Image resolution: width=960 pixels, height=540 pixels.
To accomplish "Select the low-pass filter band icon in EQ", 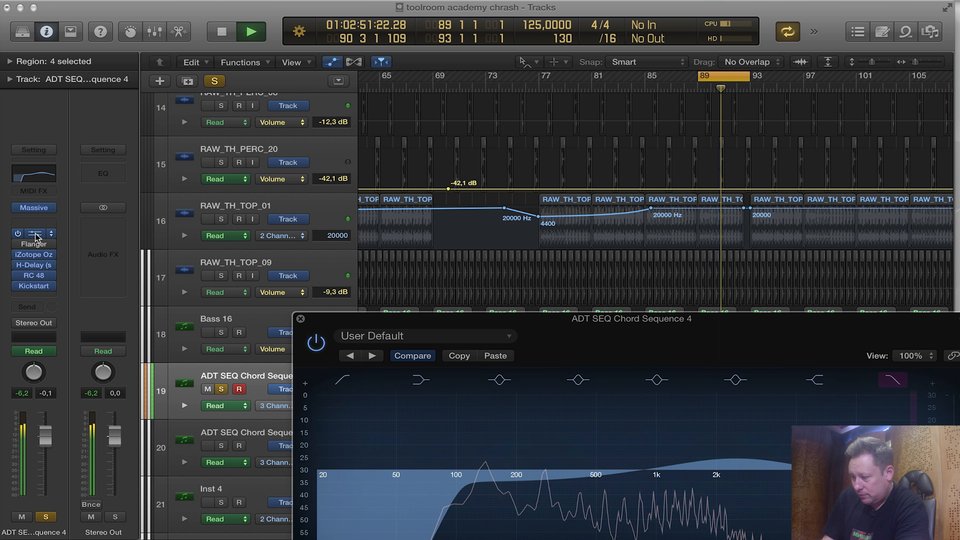I will (x=893, y=380).
